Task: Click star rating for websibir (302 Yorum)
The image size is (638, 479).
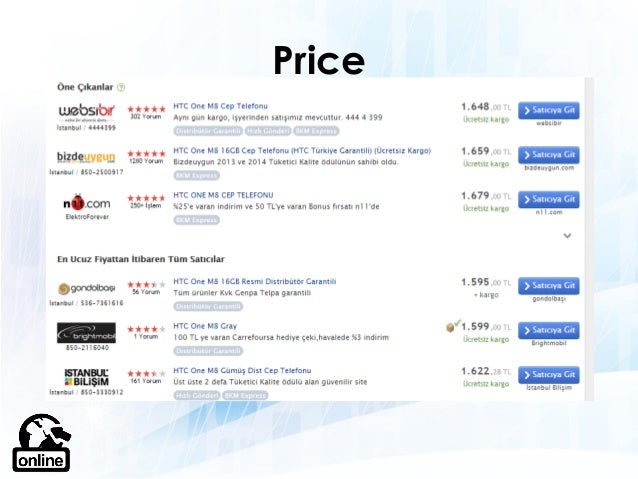Action: click(146, 109)
